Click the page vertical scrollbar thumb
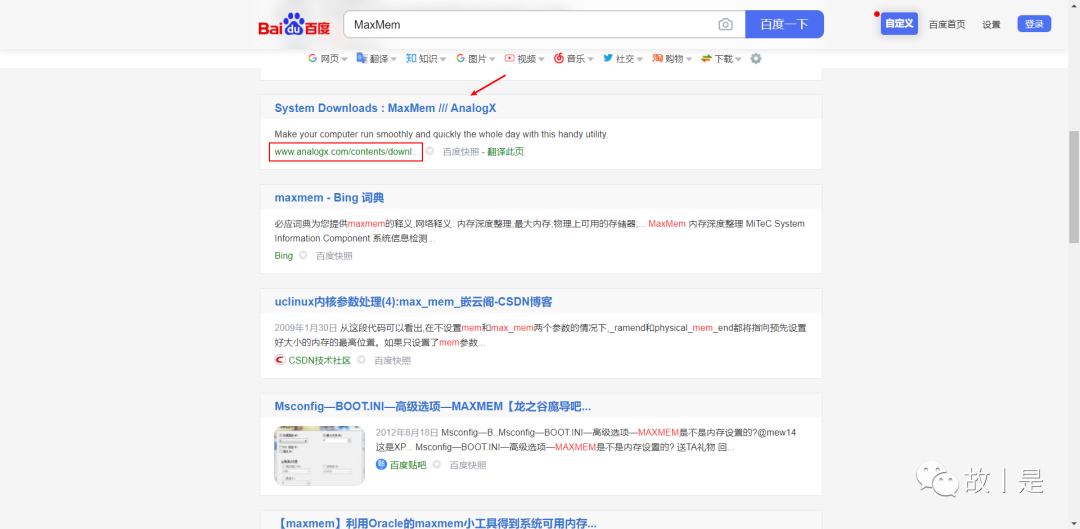The image size is (1080, 529). (1074, 186)
